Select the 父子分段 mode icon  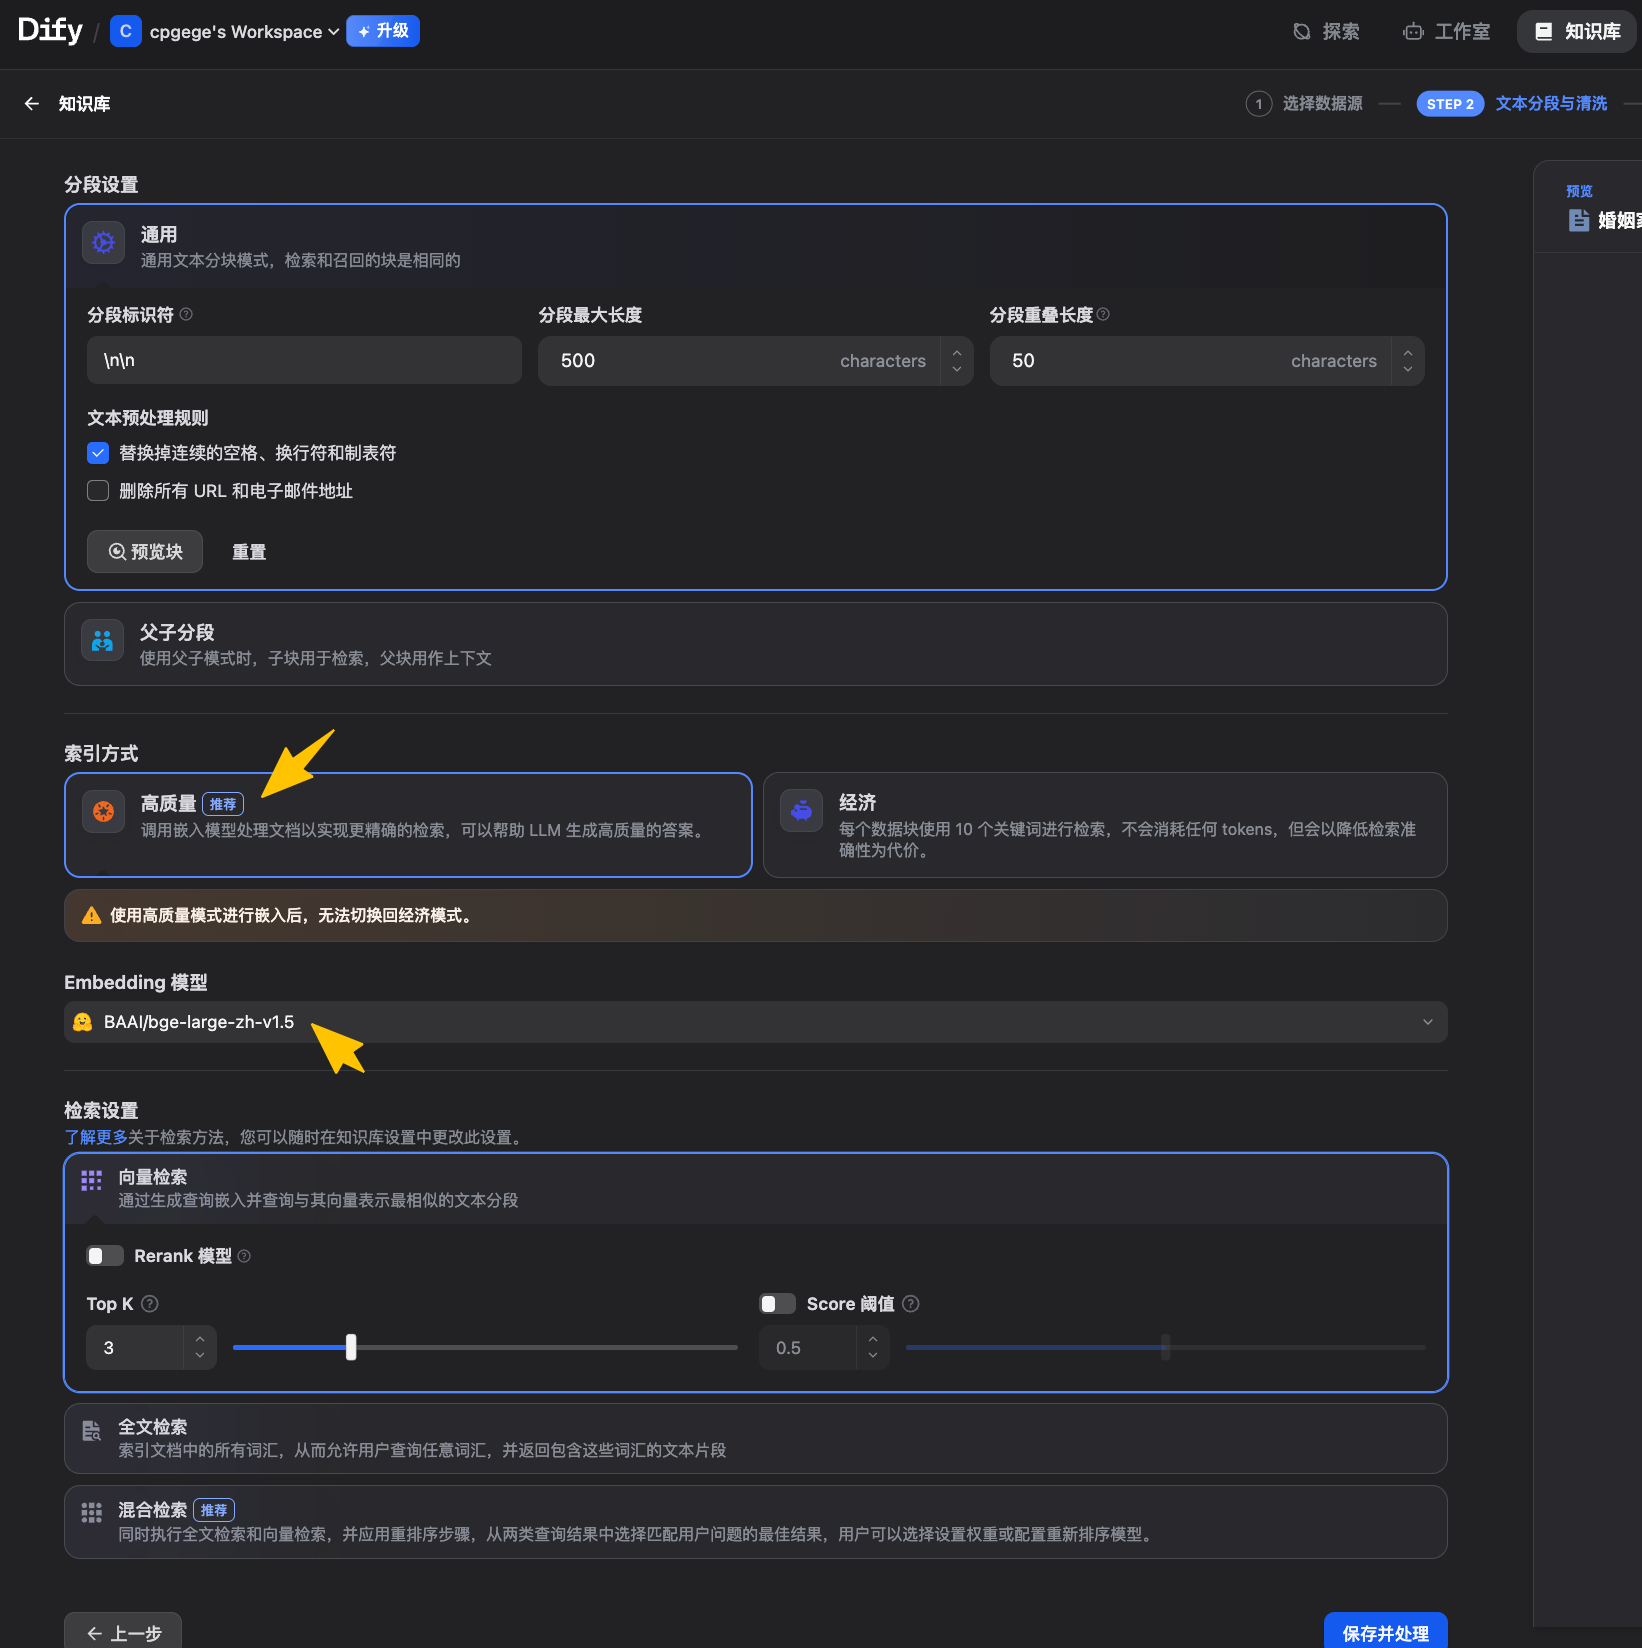(103, 641)
